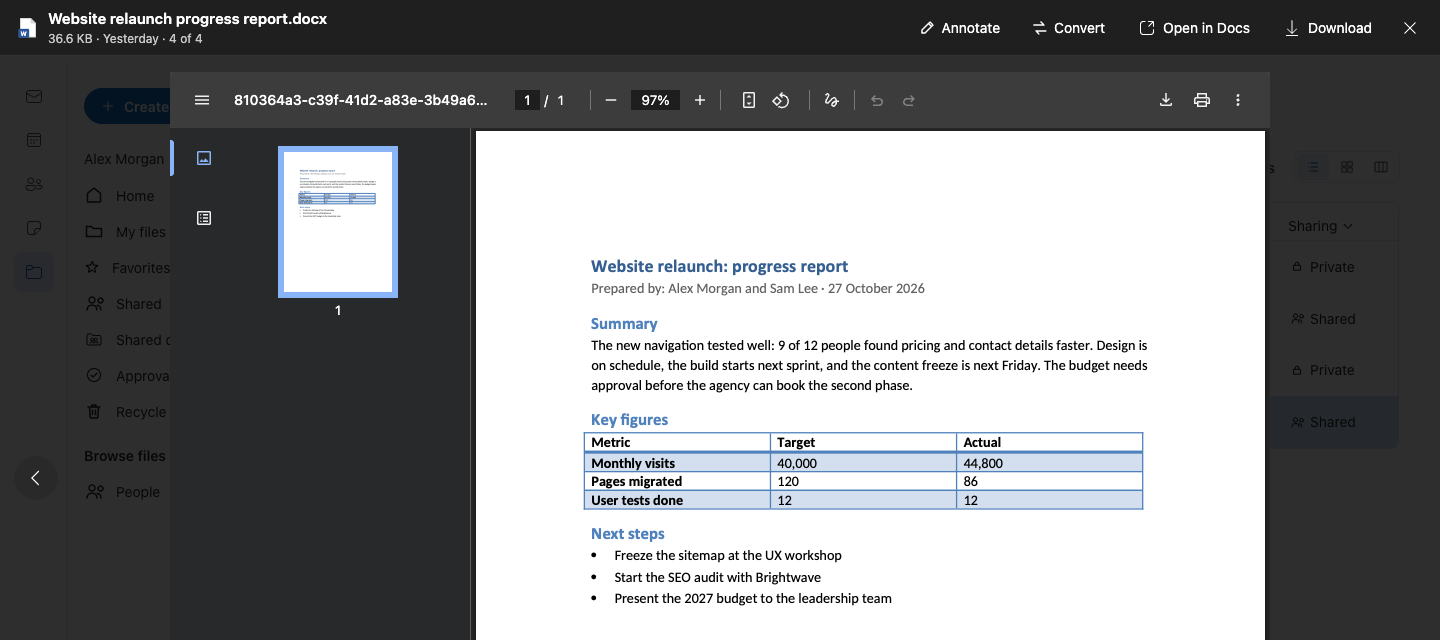Screen dimensions: 1440x640
Task: Open Favorites in the sidebar
Action: [x=127, y=268]
